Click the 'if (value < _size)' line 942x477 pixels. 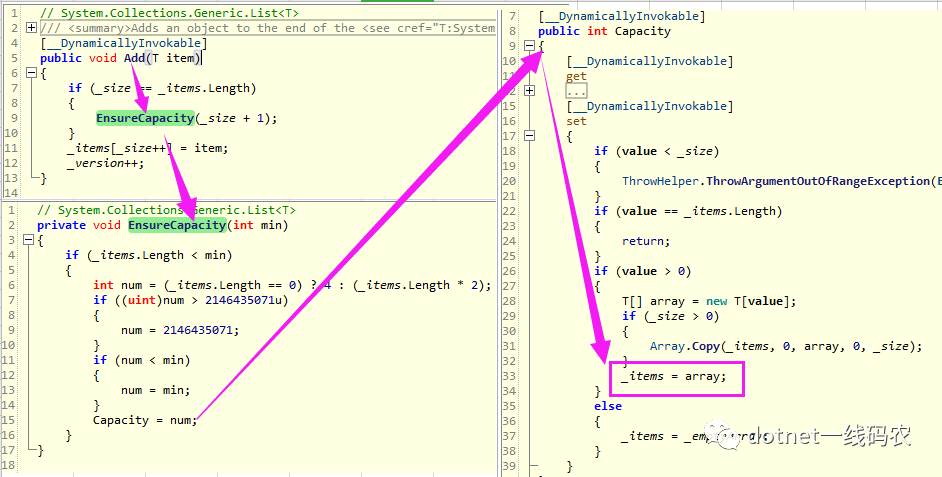[657, 151]
